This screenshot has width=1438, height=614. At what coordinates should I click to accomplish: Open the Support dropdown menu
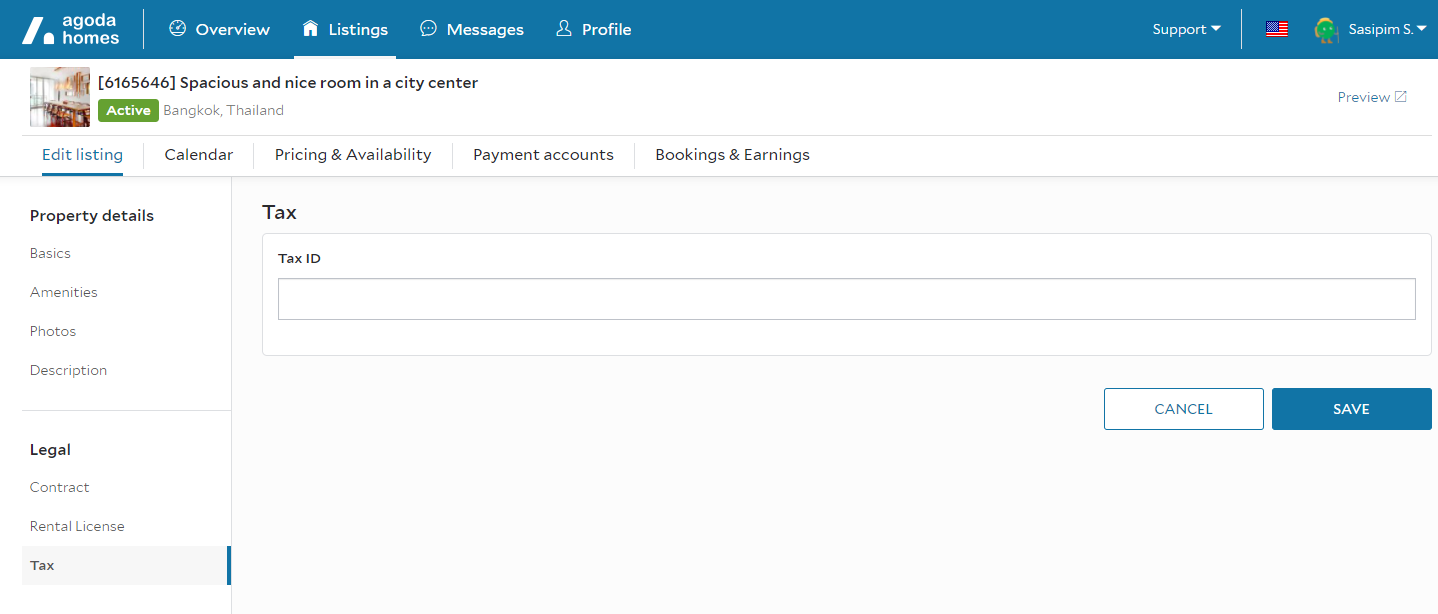[1186, 29]
